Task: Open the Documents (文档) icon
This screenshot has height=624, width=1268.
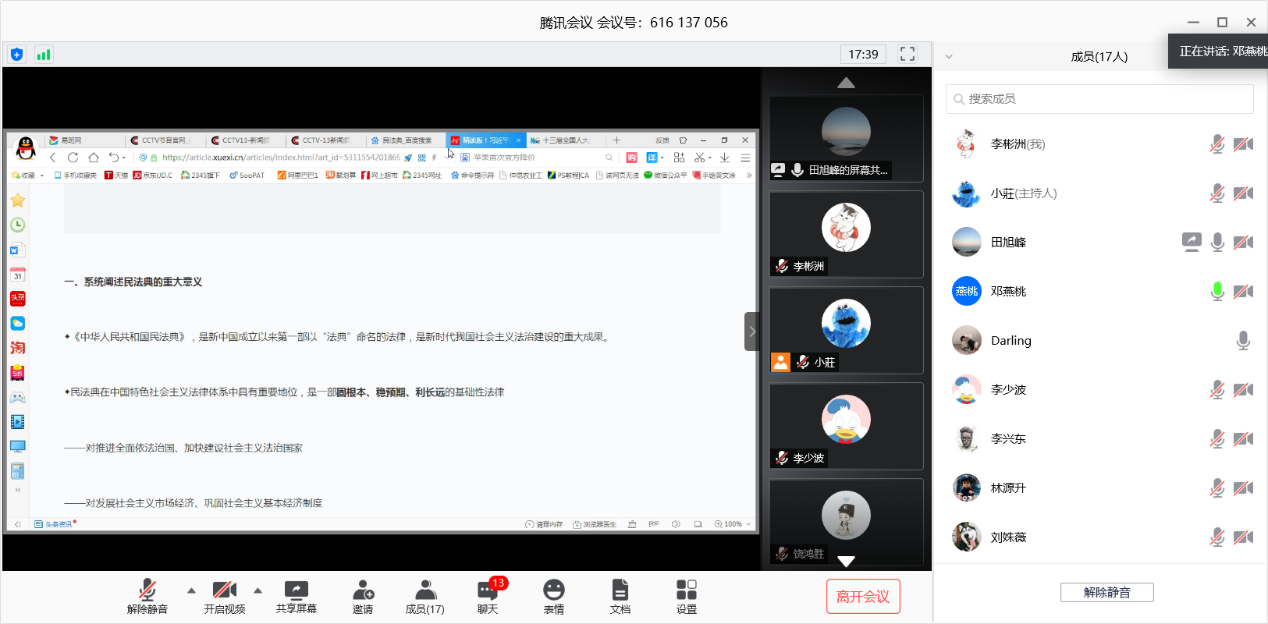Action: pyautogui.click(x=620, y=590)
